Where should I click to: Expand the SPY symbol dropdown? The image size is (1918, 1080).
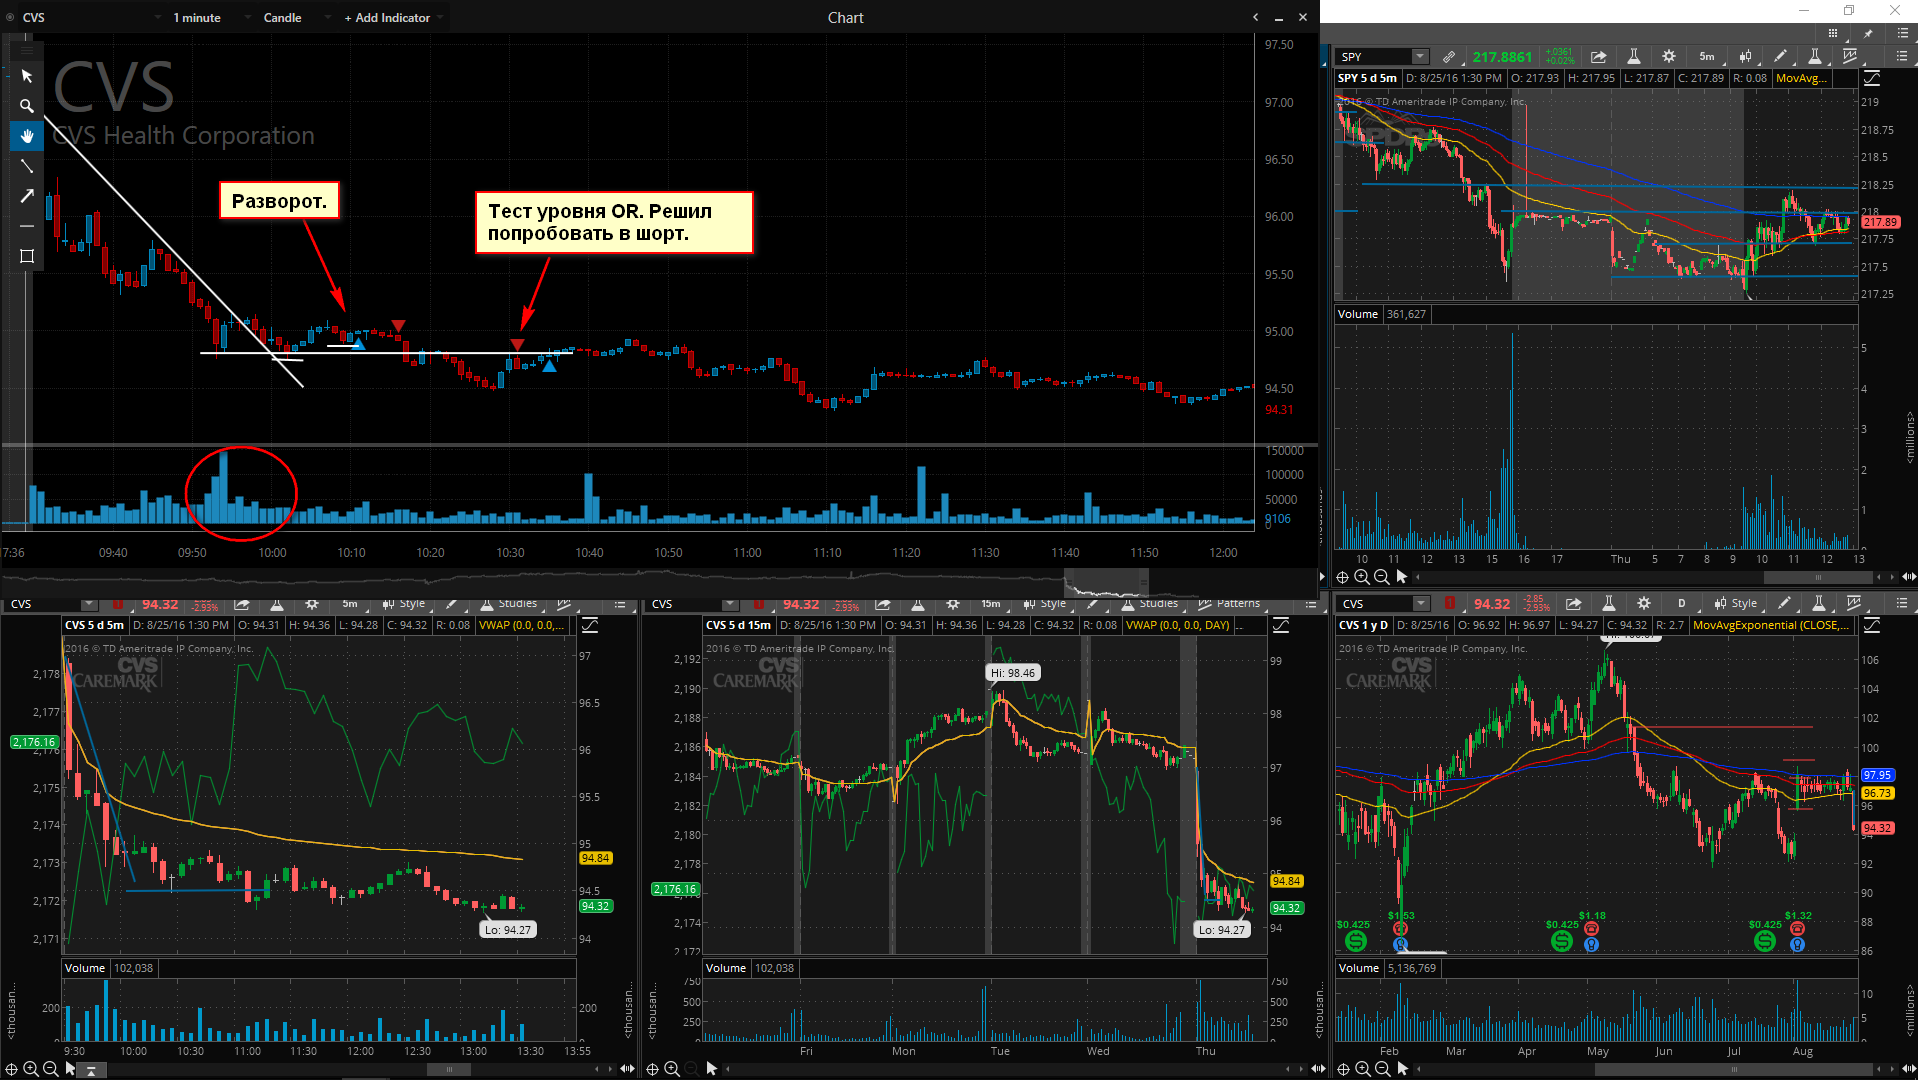coord(1420,56)
